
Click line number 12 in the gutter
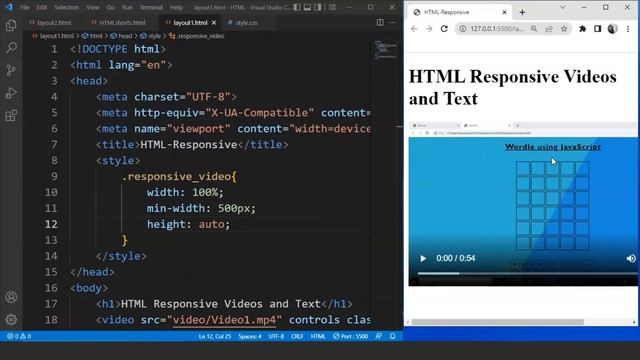(x=51, y=224)
